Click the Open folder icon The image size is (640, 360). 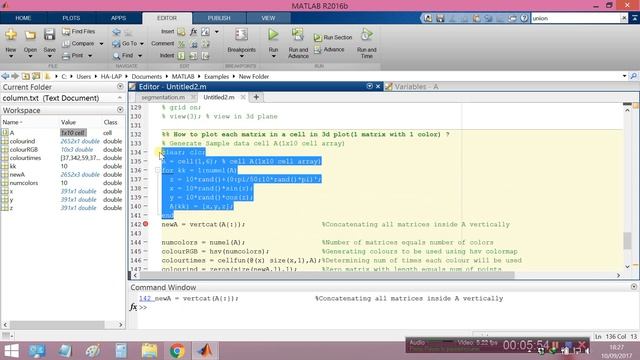coord(30,35)
